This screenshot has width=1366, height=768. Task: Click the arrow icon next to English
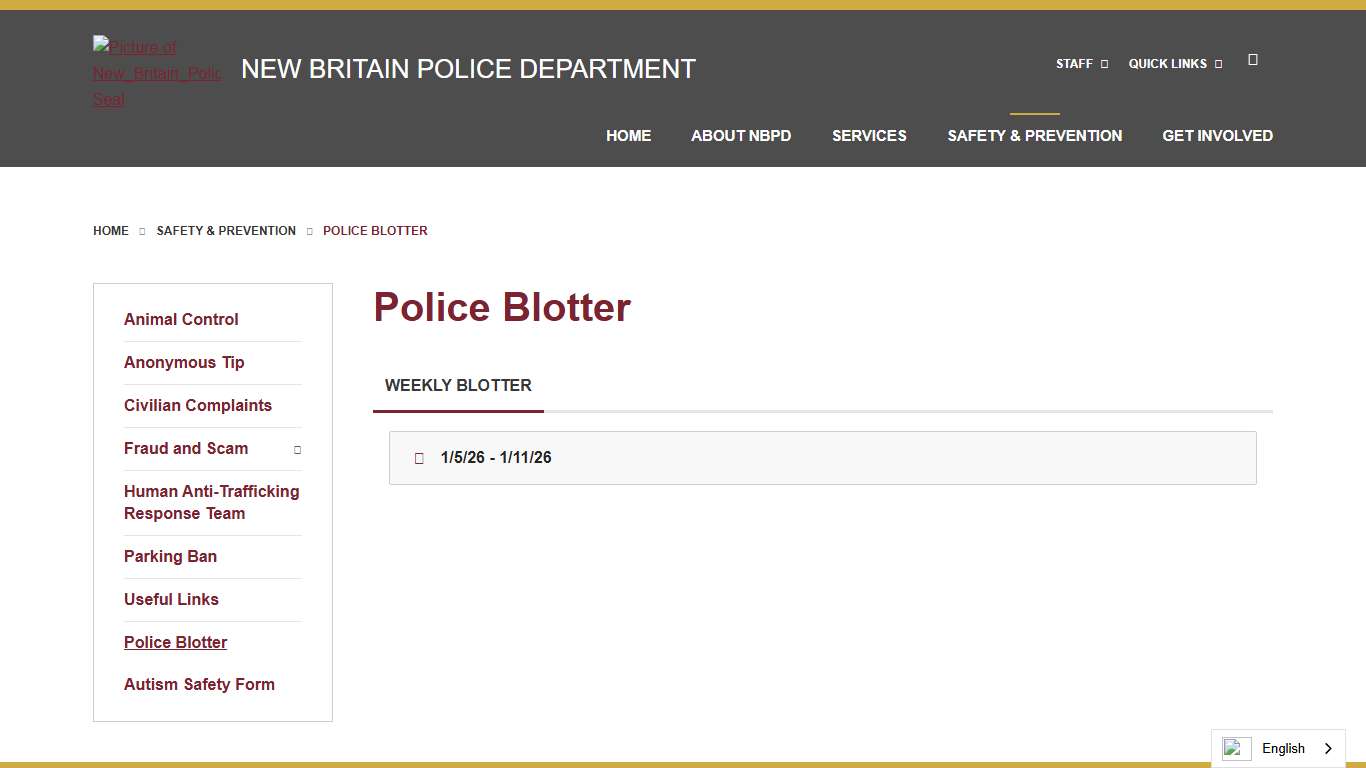coord(1331,748)
